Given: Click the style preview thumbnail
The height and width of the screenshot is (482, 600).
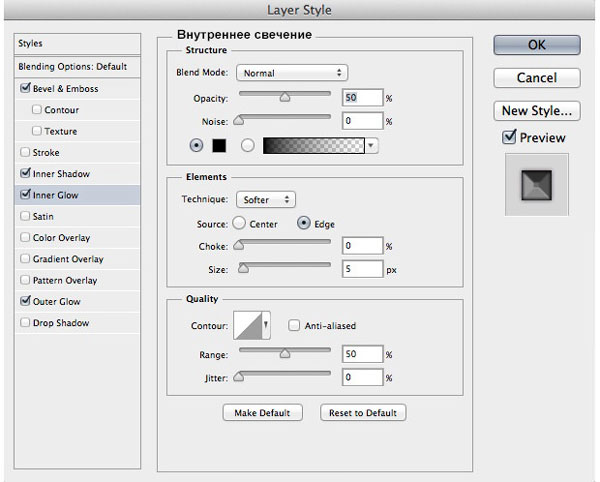Looking at the screenshot, I should [x=537, y=185].
